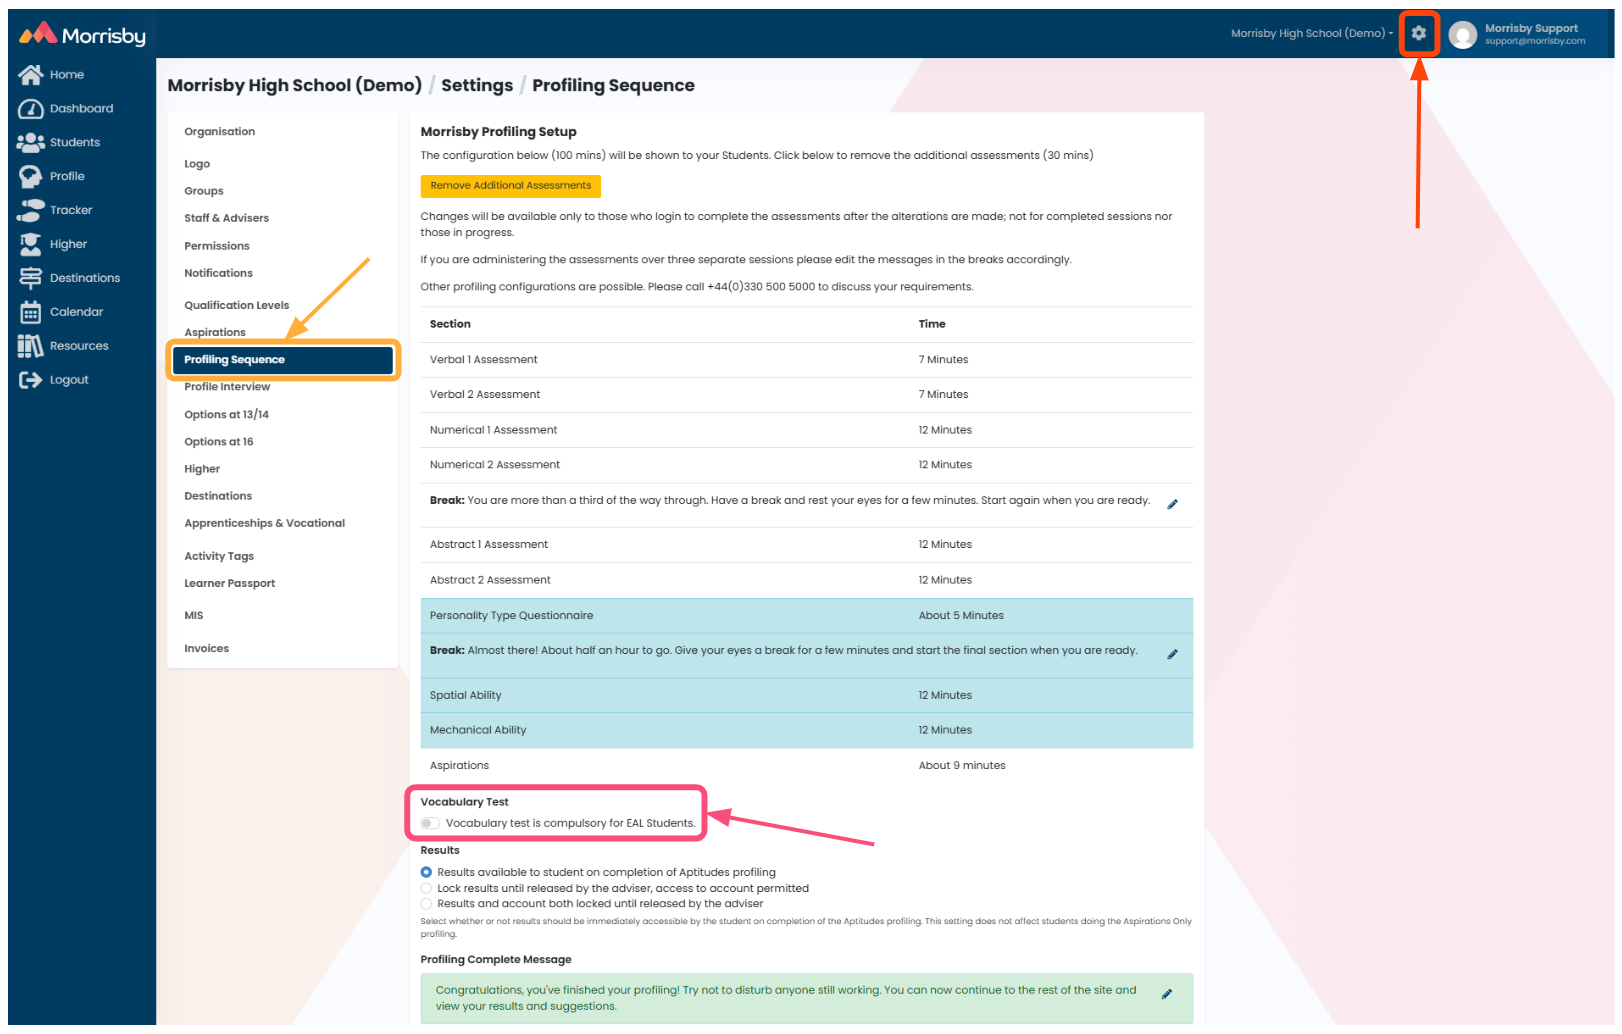This screenshot has width=1622, height=1034.
Task: Click Settings breadcrumb link
Action: pyautogui.click(x=477, y=86)
